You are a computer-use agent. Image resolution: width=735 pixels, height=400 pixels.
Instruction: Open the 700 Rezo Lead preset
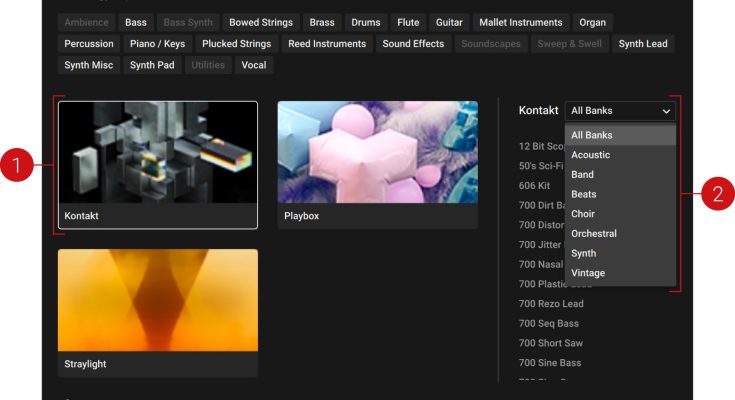click(551, 304)
